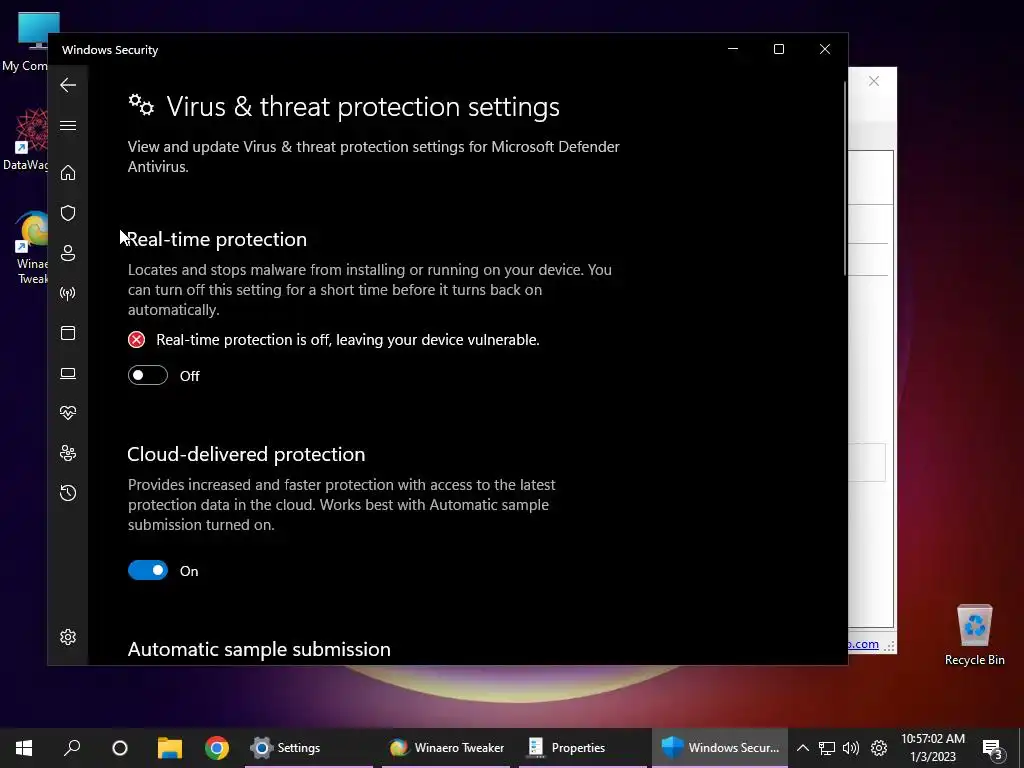Image resolution: width=1024 pixels, height=768 pixels.
Task: Switch to Properties taskbar window
Action: point(583,748)
